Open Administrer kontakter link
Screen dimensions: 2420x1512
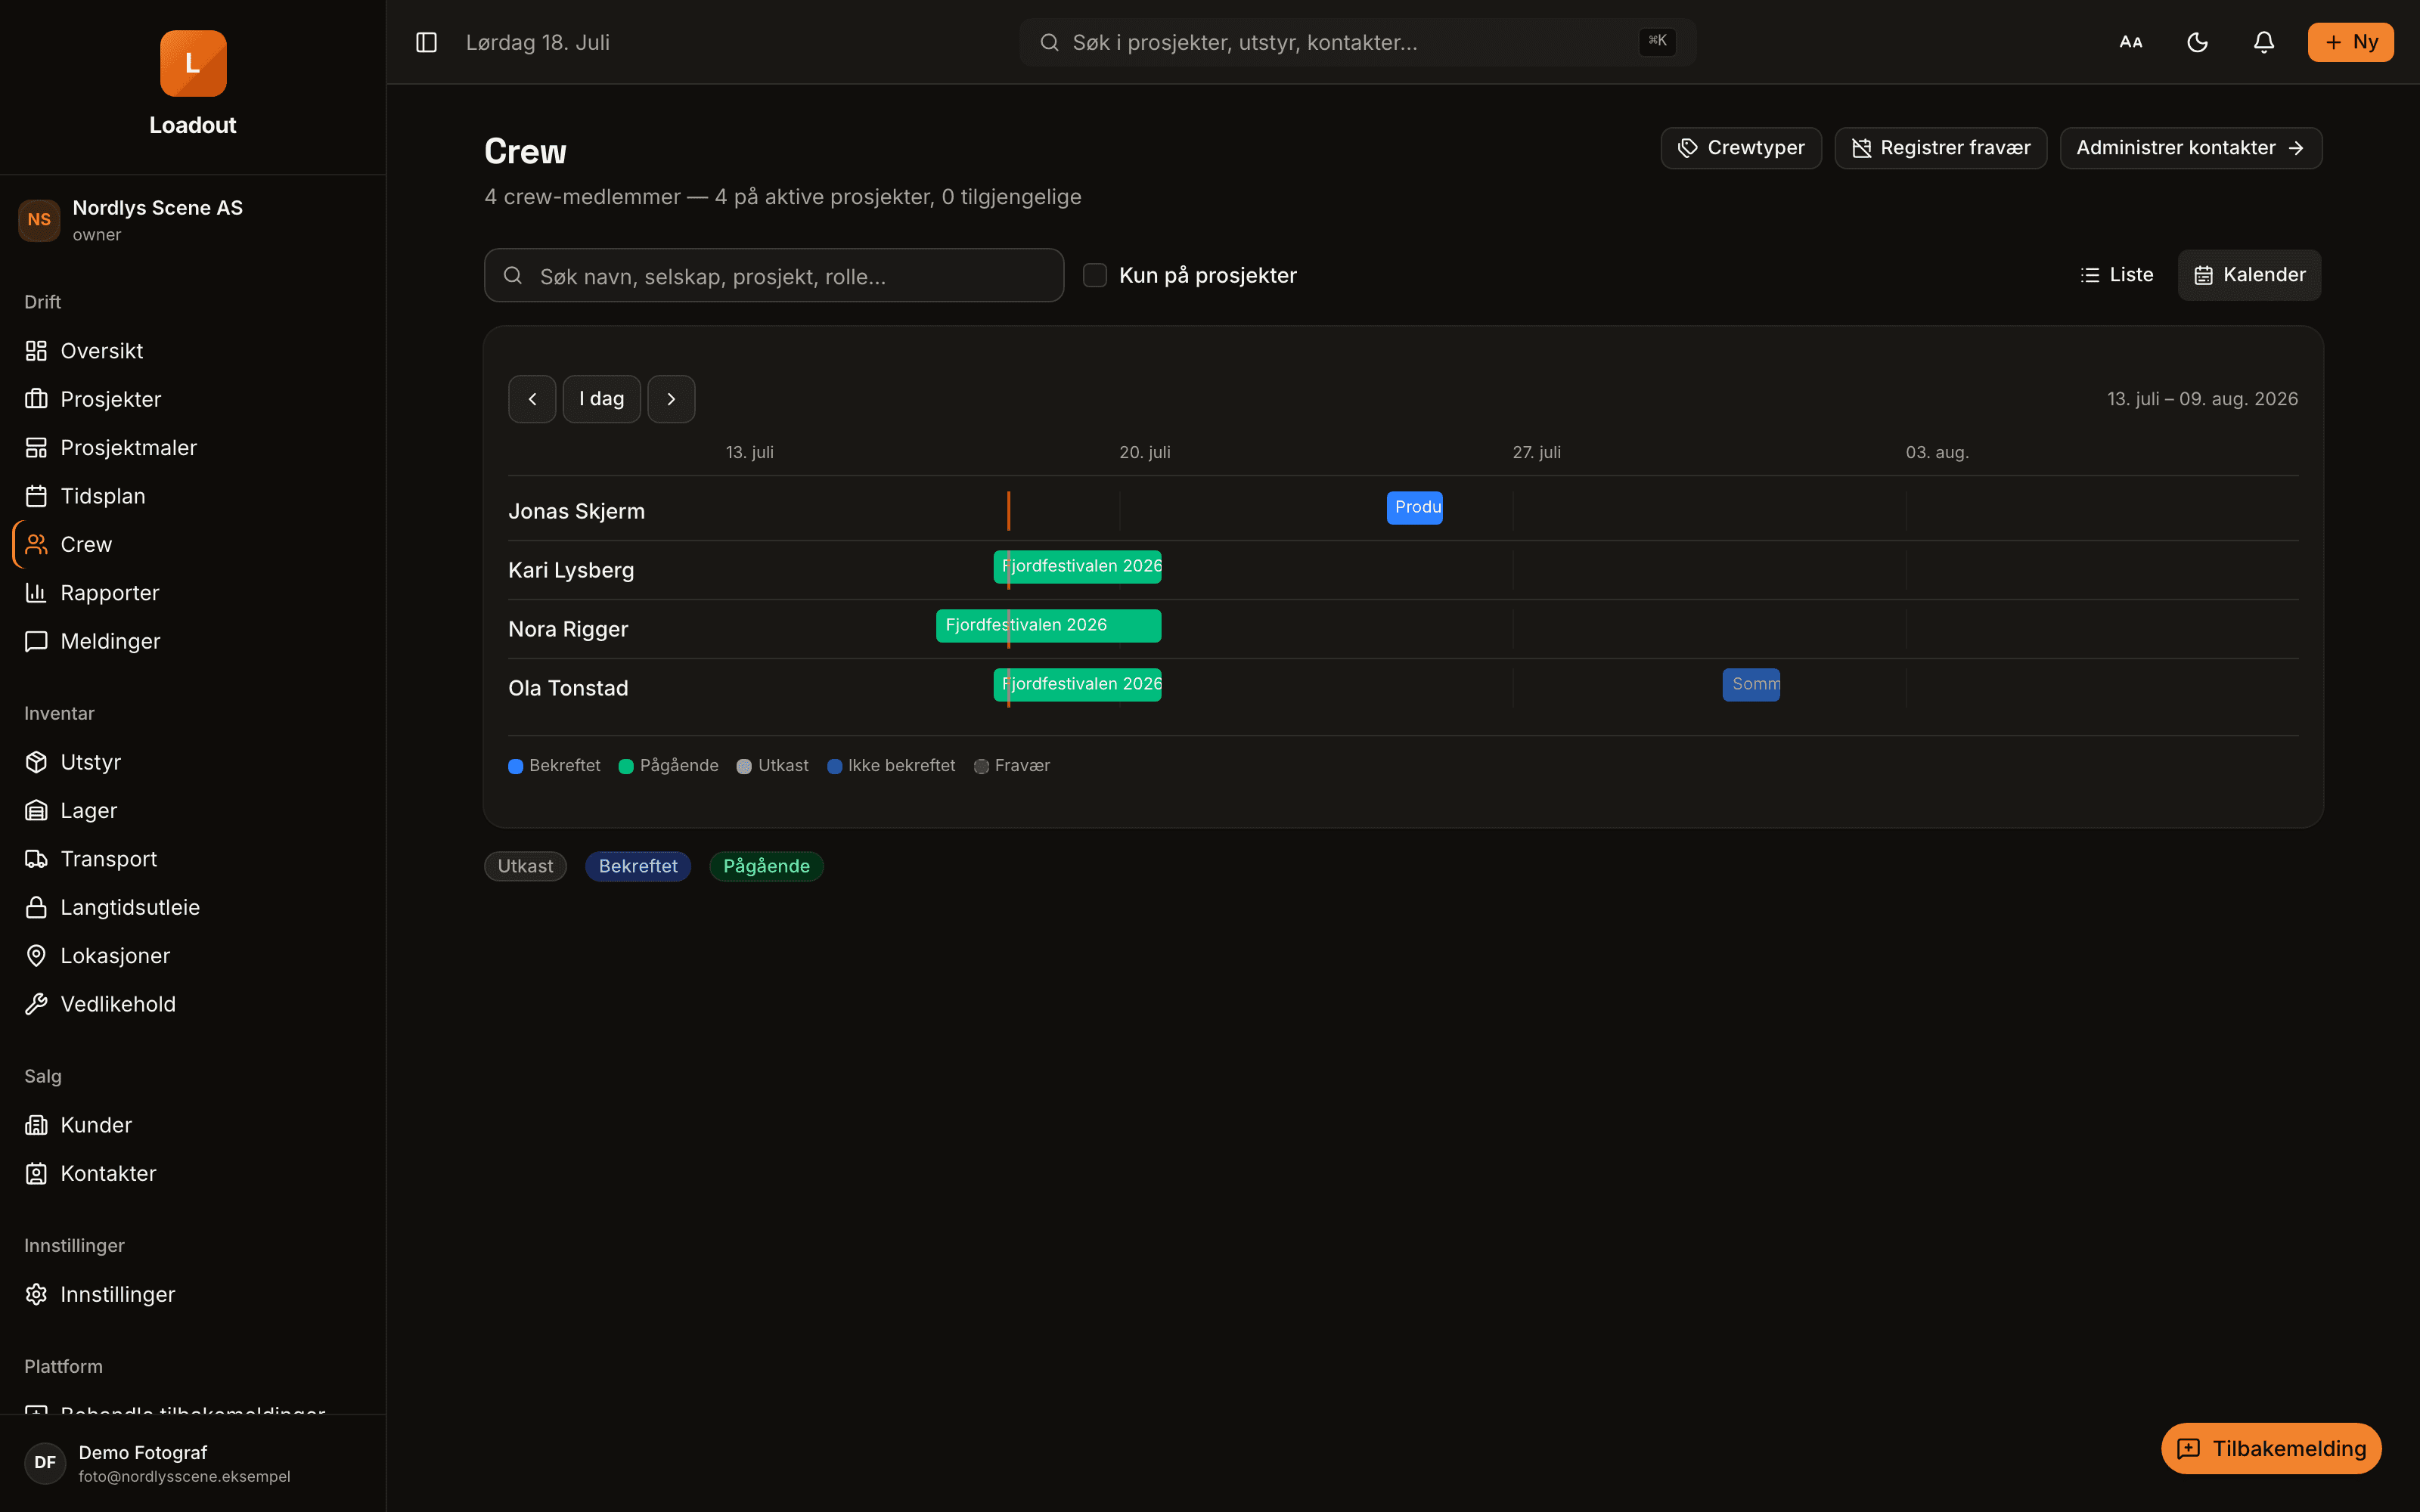pyautogui.click(x=2190, y=148)
